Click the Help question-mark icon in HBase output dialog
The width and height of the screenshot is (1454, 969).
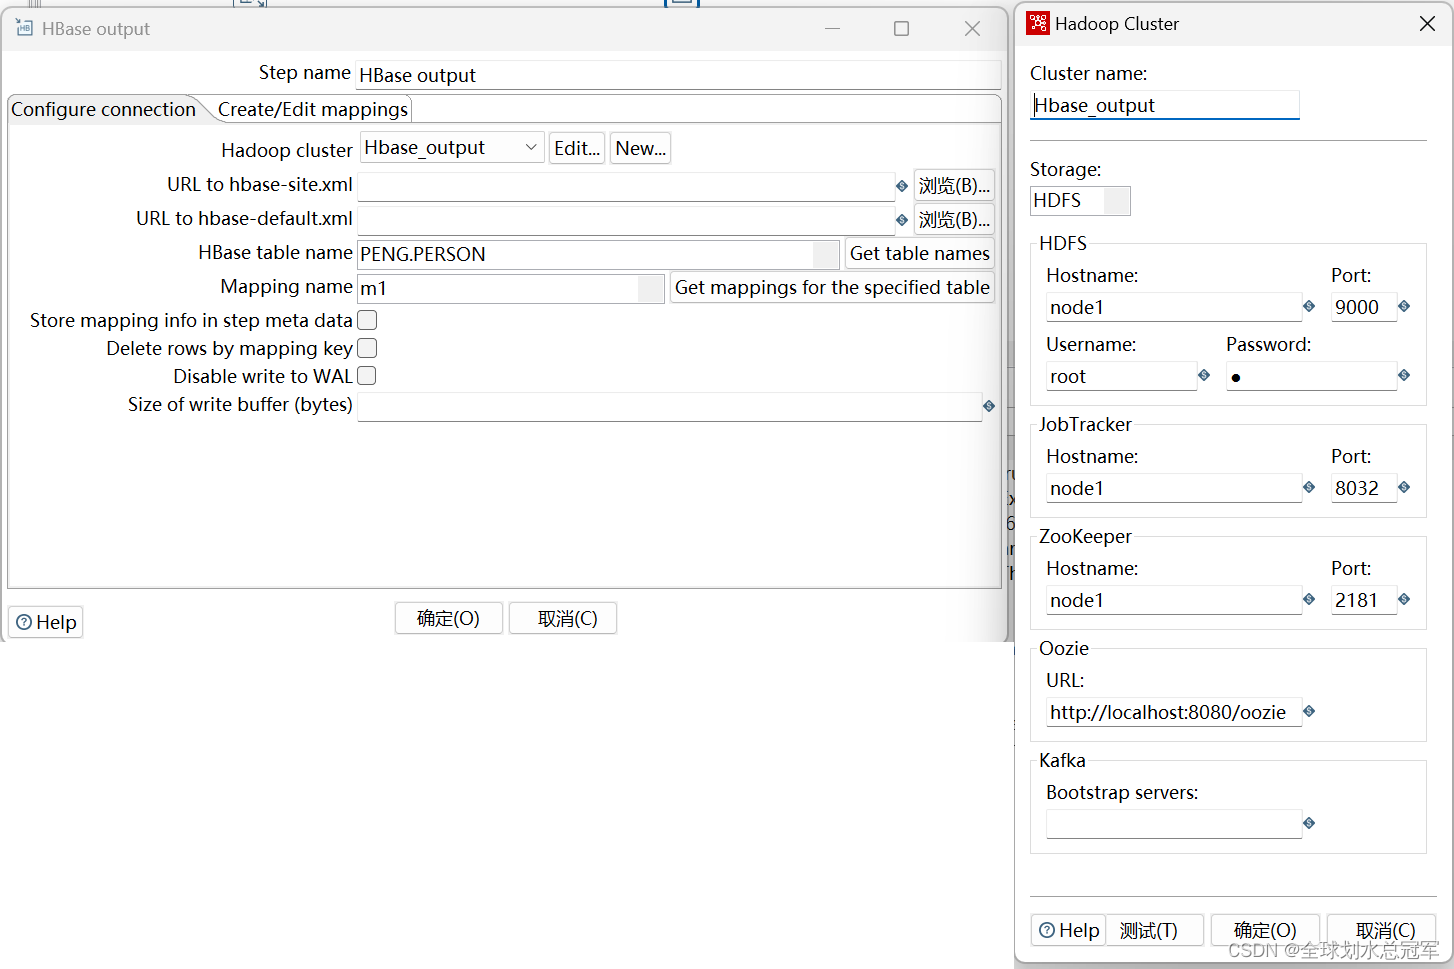click(x=22, y=621)
